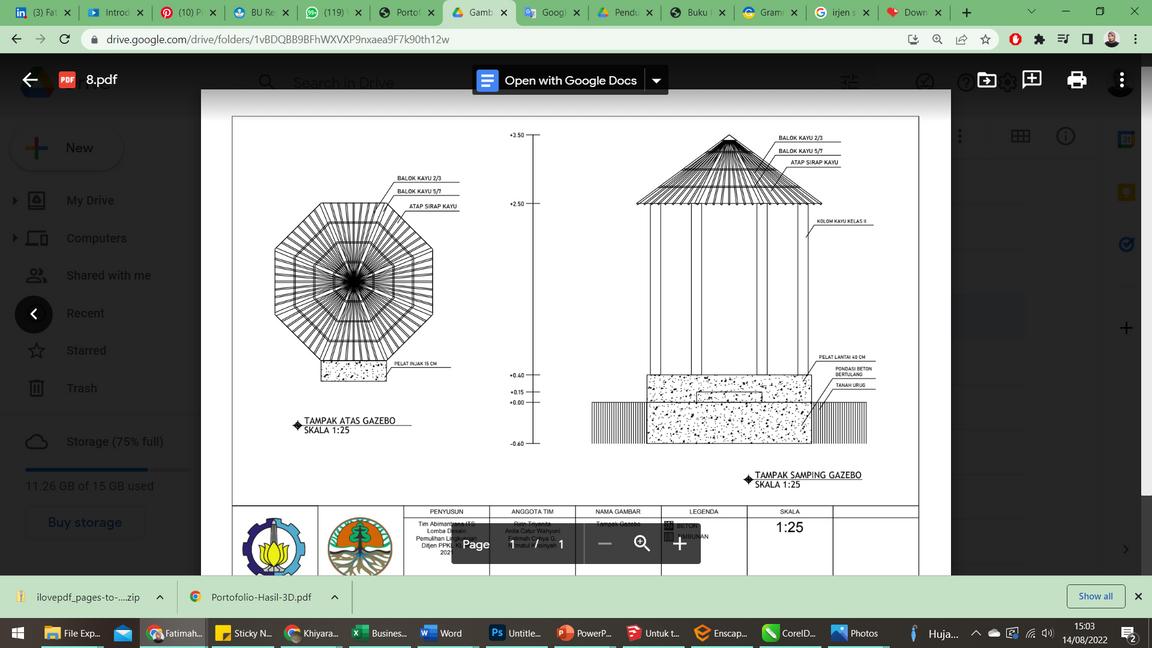Open CorelDRAW from taskbar
Viewport: 1152px width, 648px height.
click(790, 633)
